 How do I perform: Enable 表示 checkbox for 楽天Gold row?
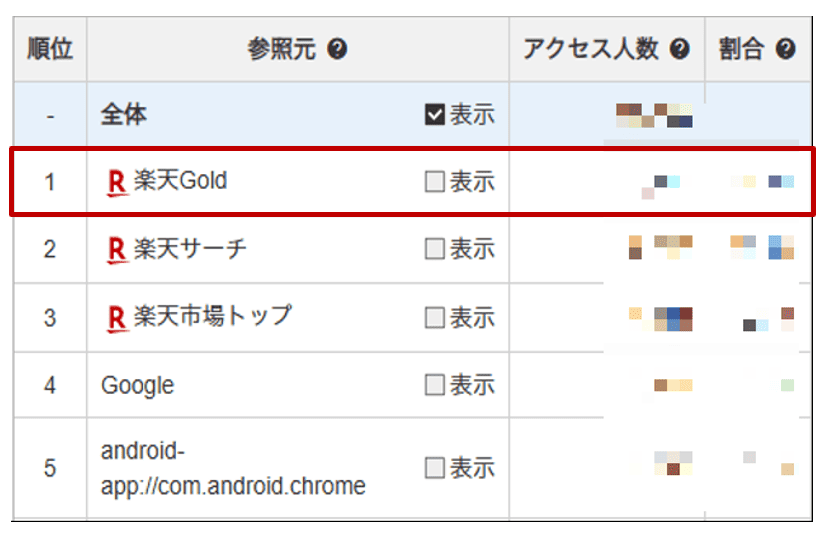tap(434, 182)
